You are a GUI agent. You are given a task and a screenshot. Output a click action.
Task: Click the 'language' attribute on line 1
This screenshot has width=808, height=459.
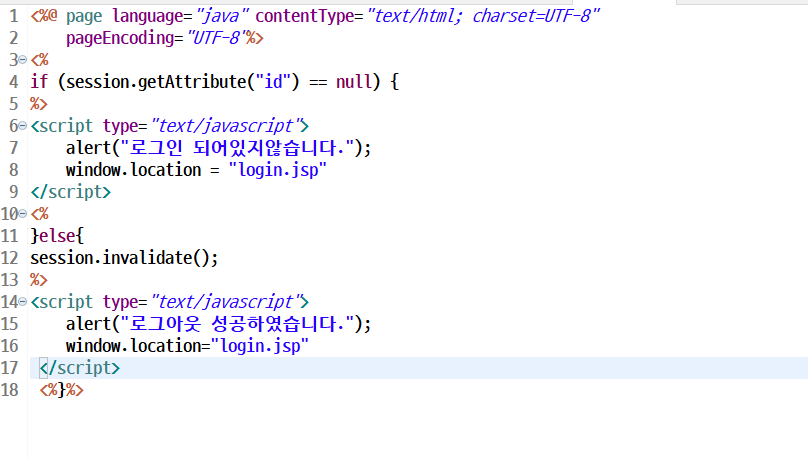click(148, 16)
